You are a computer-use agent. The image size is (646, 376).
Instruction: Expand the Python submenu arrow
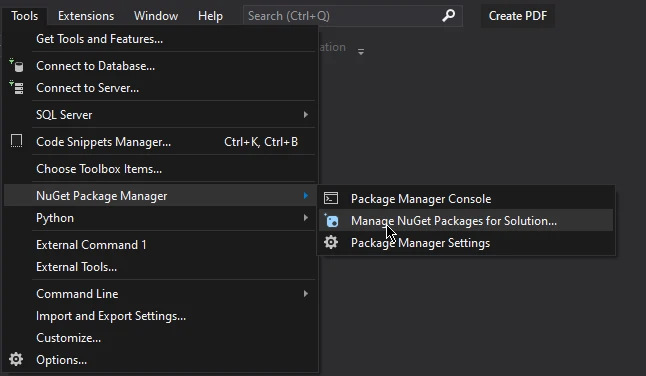(306, 217)
